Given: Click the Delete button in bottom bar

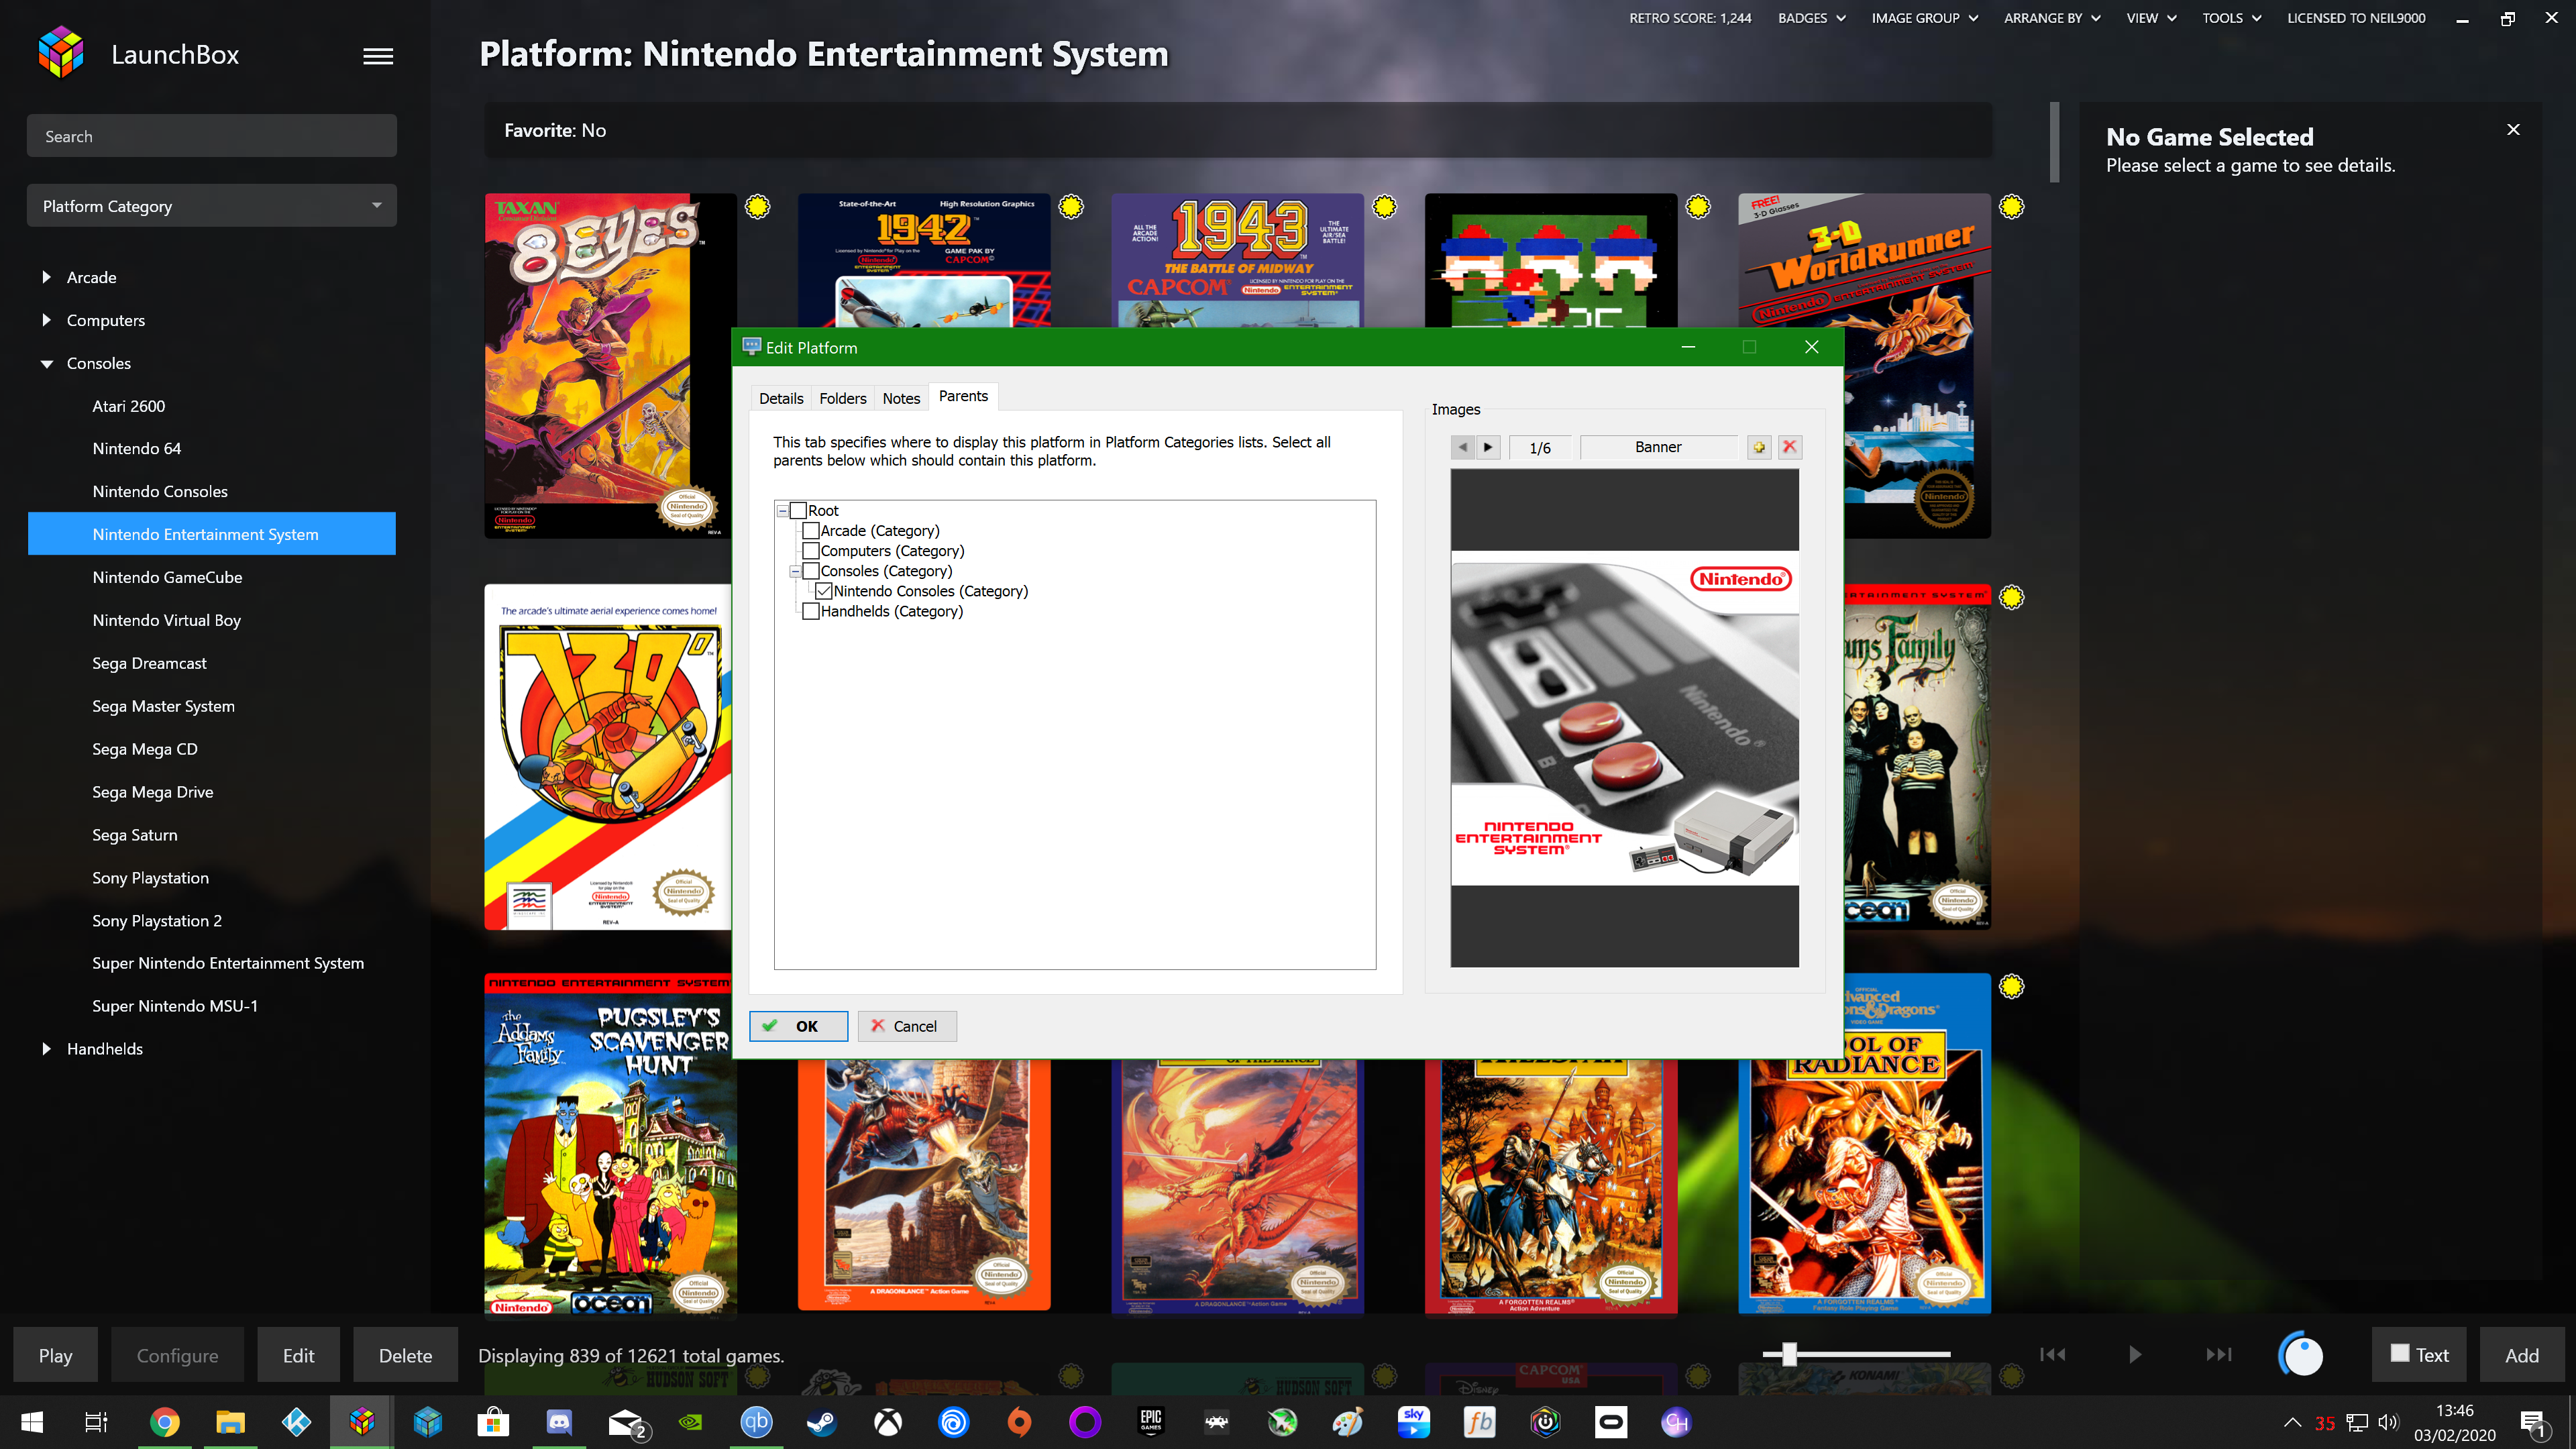Looking at the screenshot, I should (x=405, y=1355).
